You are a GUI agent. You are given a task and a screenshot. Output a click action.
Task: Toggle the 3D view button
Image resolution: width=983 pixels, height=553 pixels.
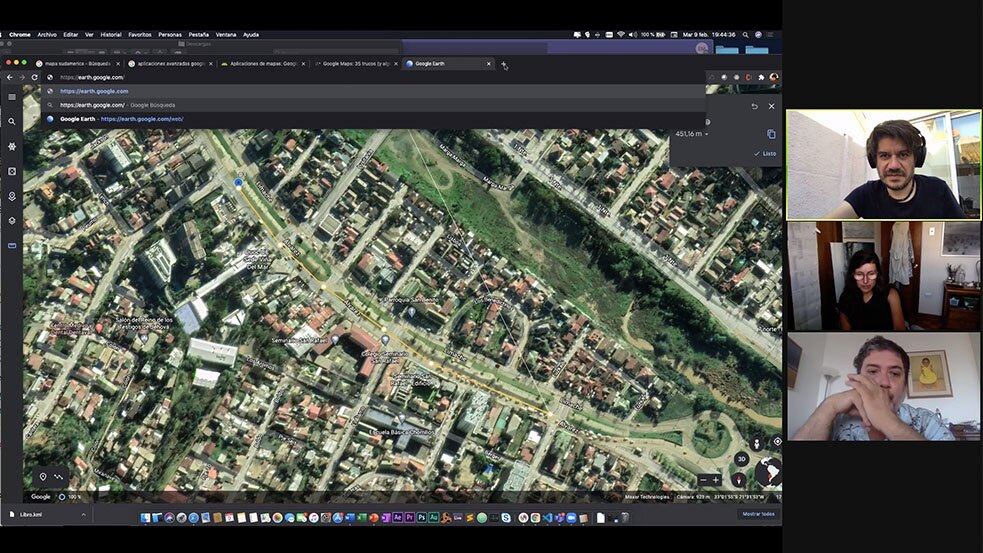(741, 459)
